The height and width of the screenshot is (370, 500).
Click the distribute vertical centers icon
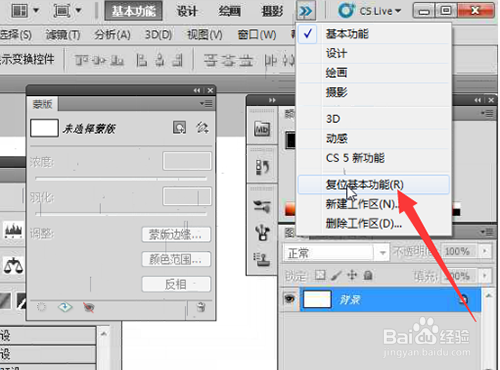(x=228, y=61)
